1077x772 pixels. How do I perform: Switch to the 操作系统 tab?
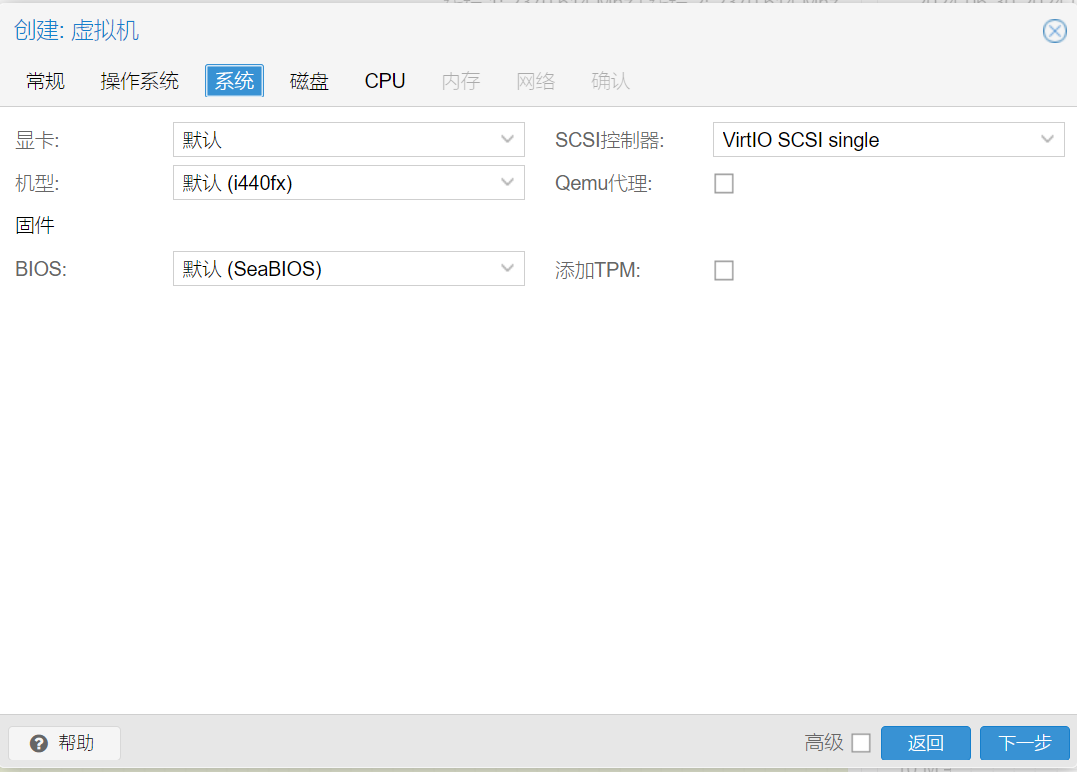[139, 81]
